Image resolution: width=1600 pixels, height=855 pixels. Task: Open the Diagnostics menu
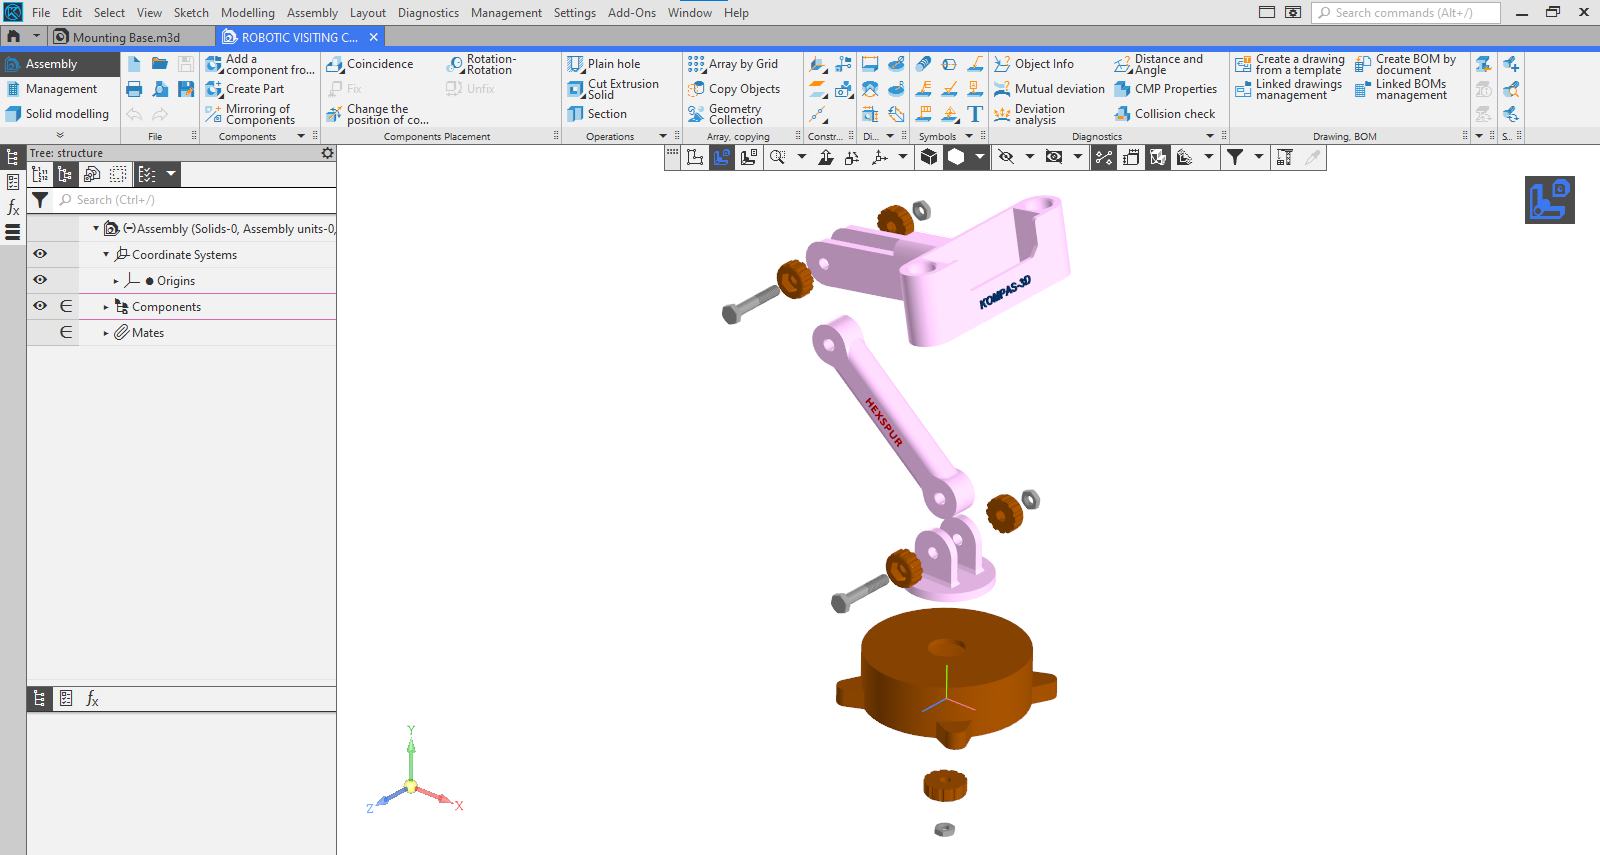(428, 13)
